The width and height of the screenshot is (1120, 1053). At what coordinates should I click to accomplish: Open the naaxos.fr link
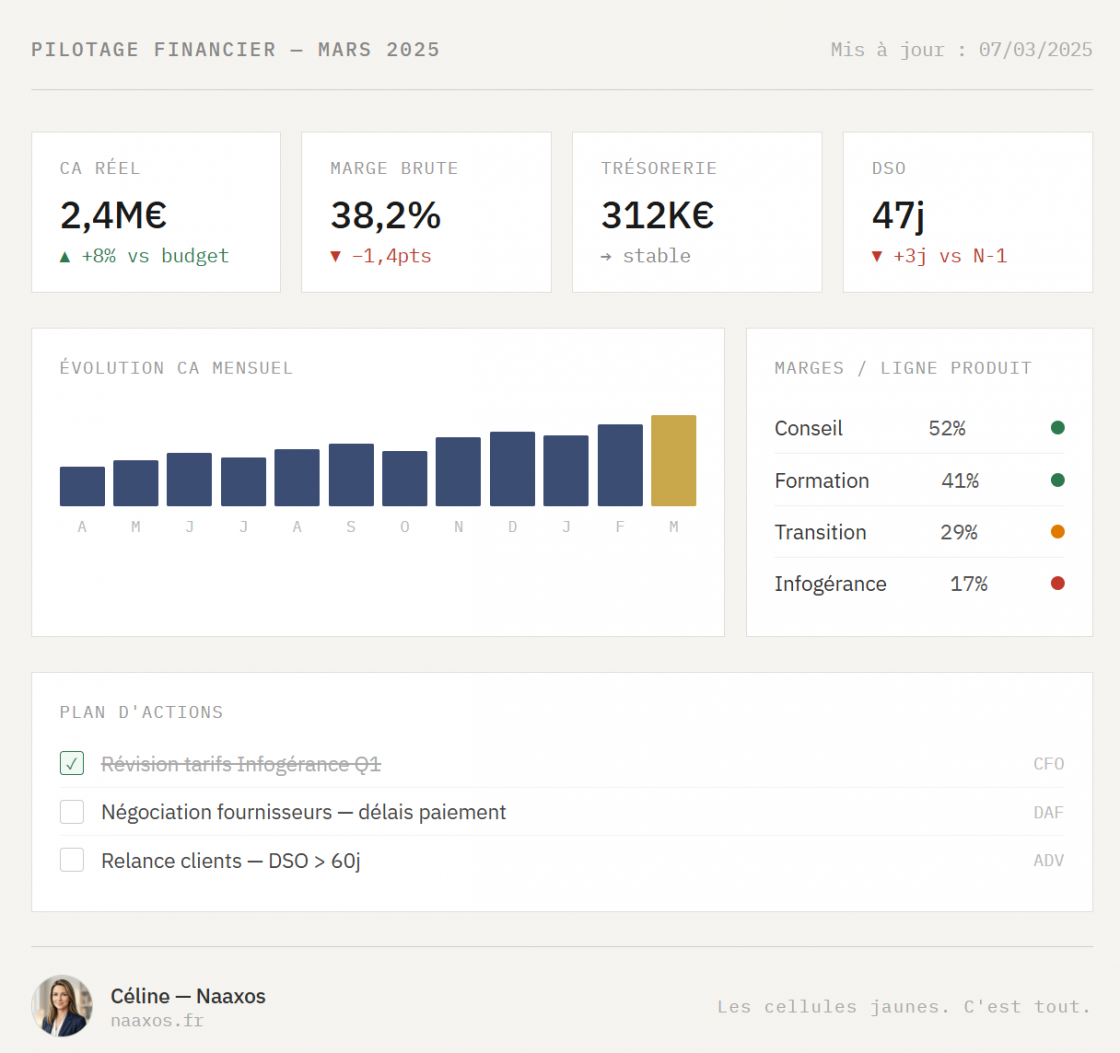(x=157, y=1021)
